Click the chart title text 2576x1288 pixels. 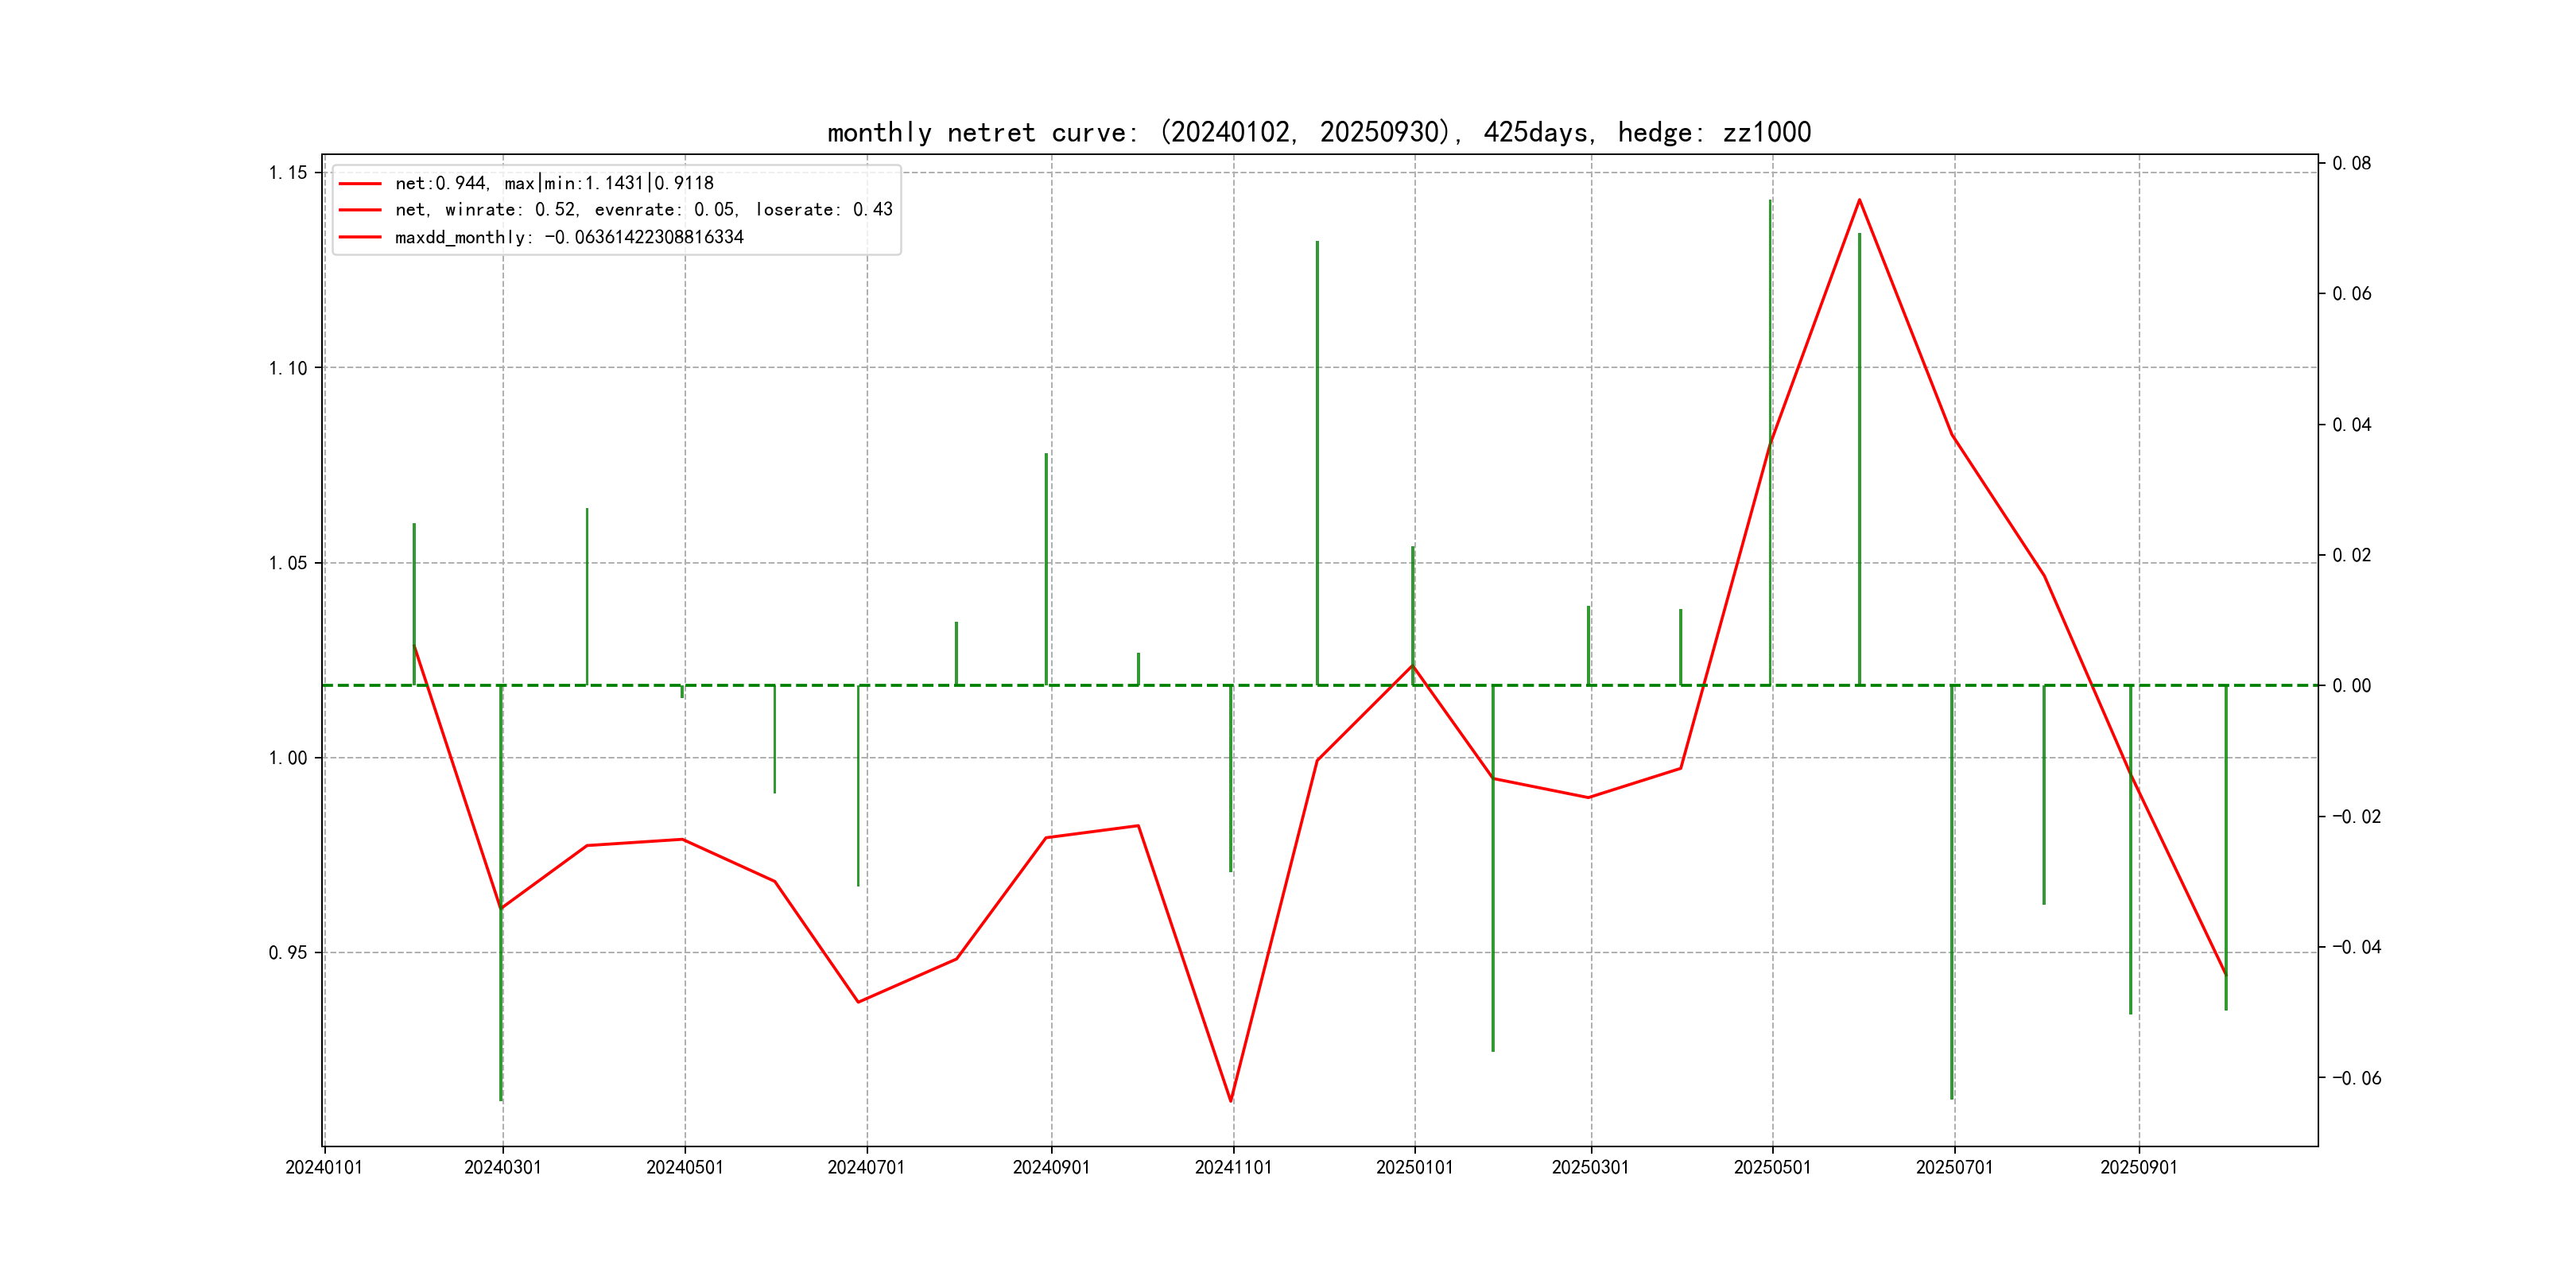1318,132
